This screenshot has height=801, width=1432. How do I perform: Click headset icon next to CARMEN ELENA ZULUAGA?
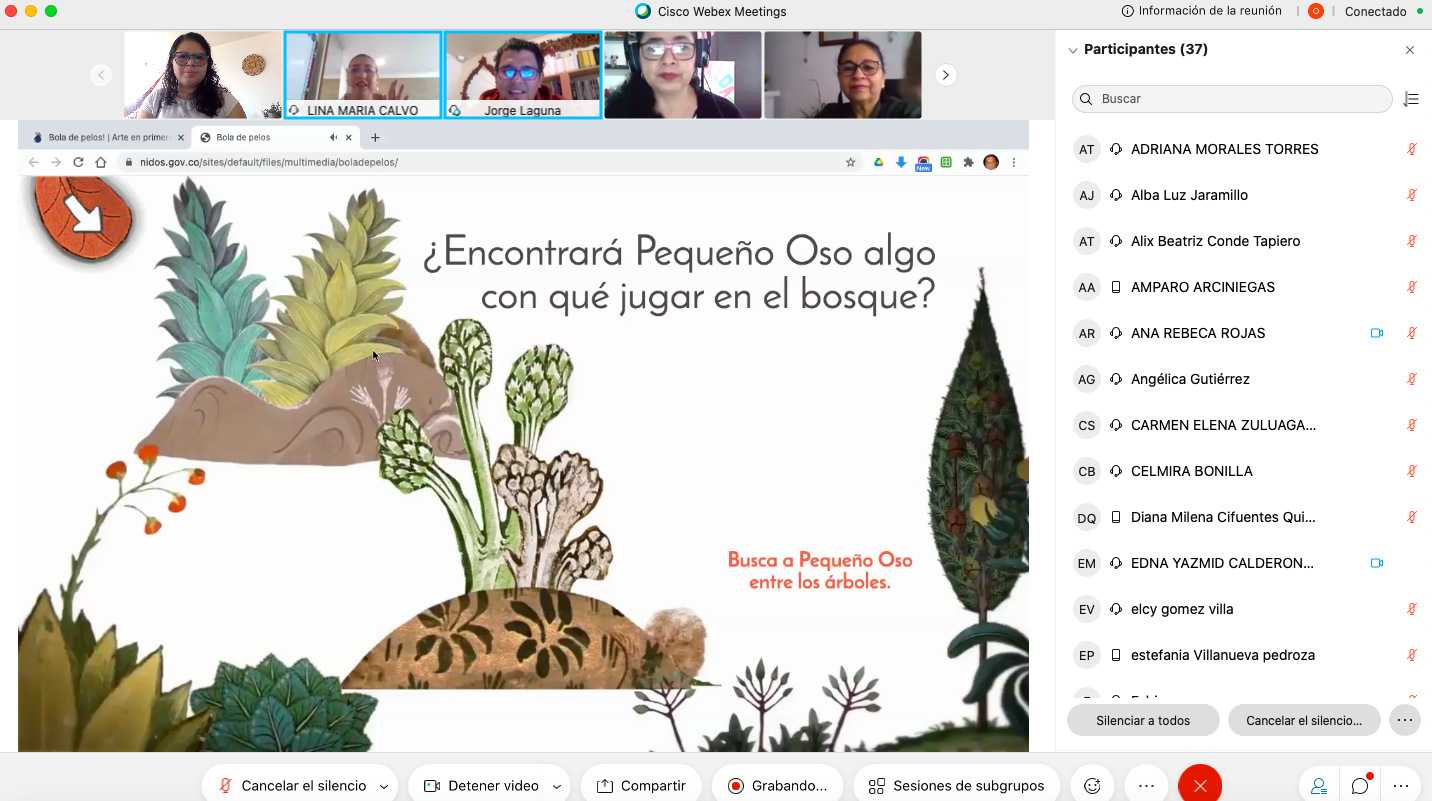1116,425
